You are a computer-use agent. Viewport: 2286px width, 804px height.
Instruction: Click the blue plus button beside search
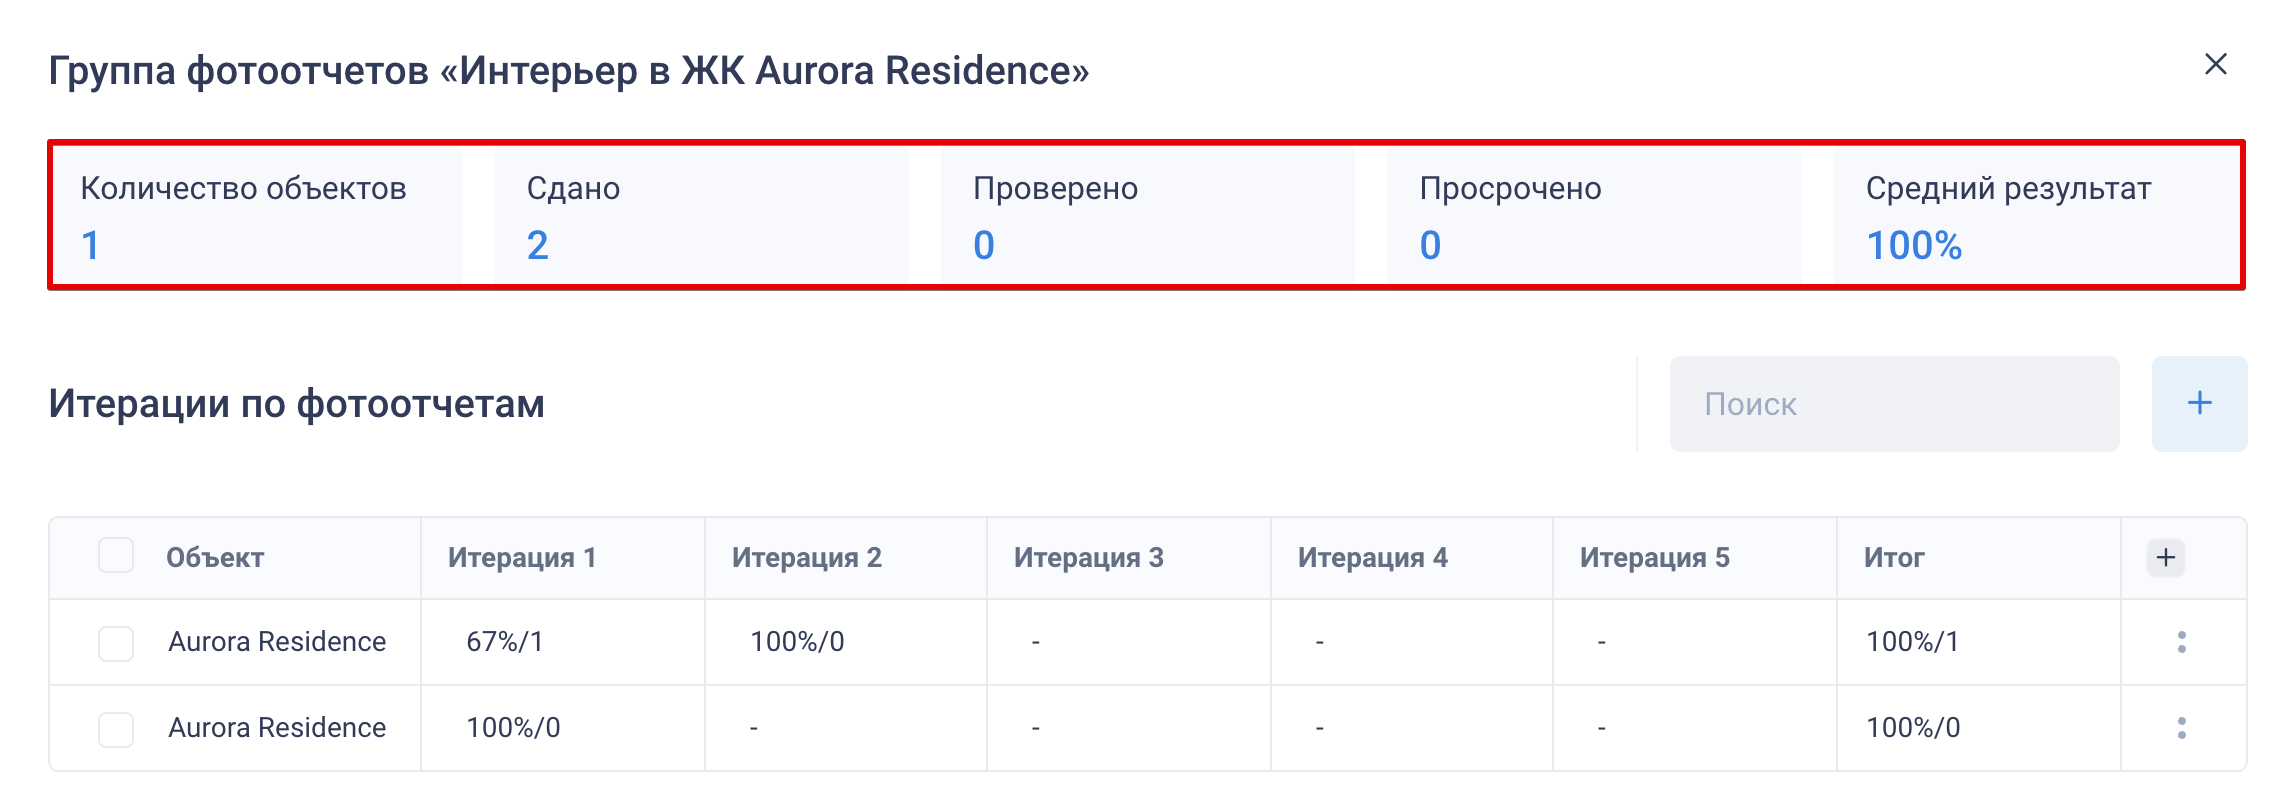(x=2199, y=404)
